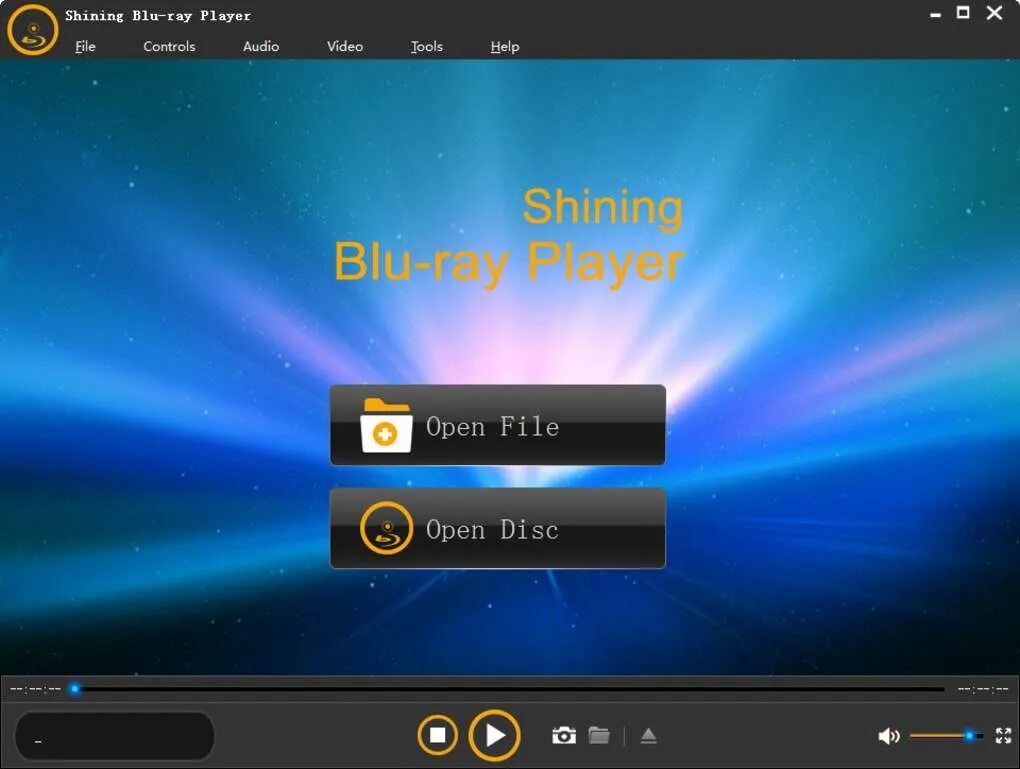Toggle fullscreen mode icon
The height and width of the screenshot is (769, 1020).
point(1004,736)
